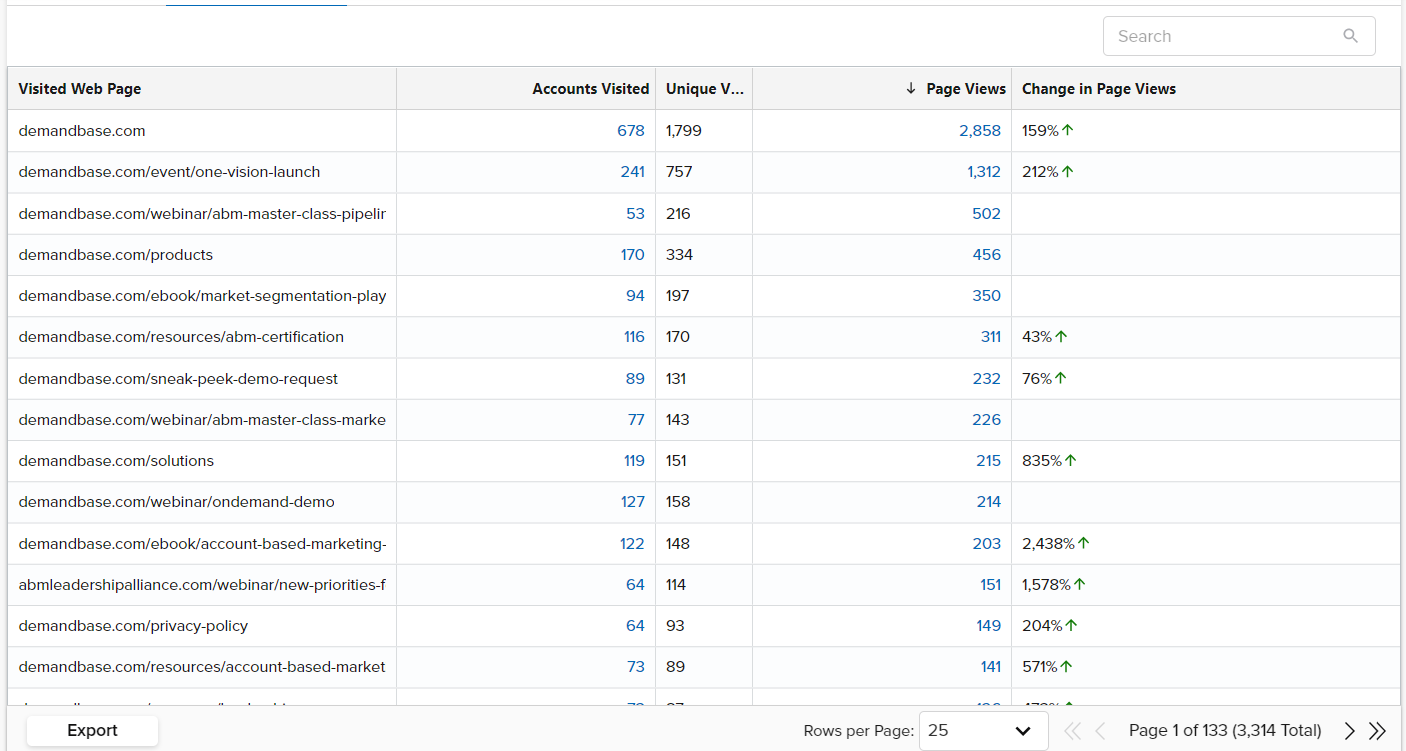Sort by Unique Visitors column header
The width and height of the screenshot is (1406, 751).
[x=704, y=89]
